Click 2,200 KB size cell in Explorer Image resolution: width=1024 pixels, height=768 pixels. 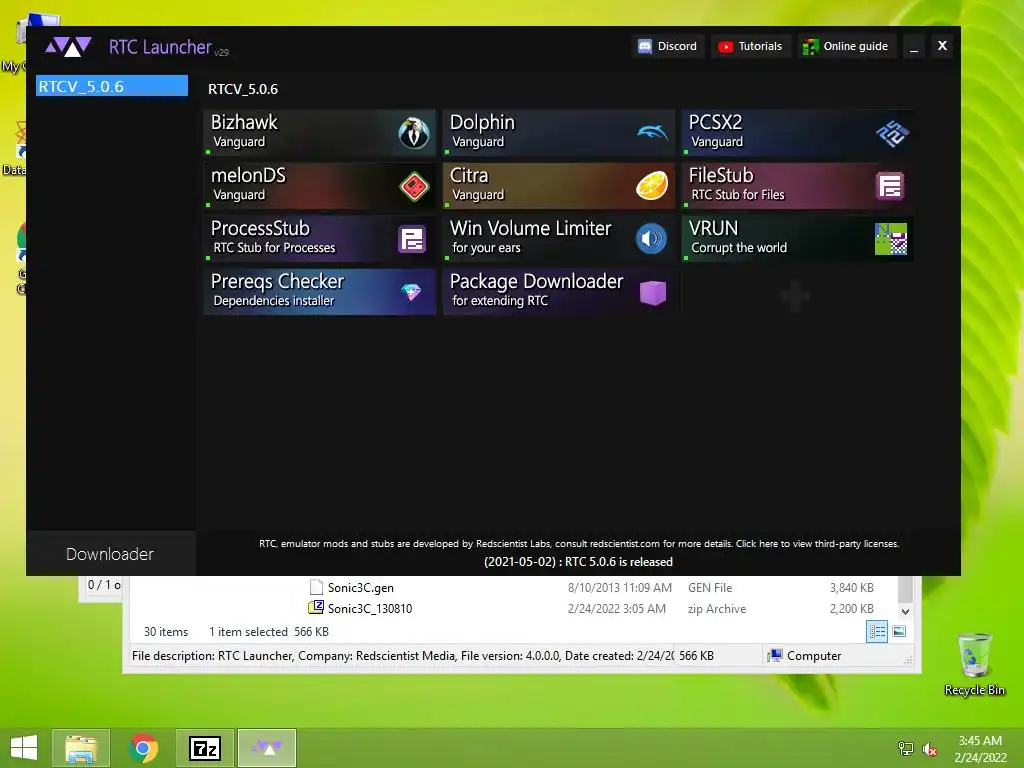852,609
